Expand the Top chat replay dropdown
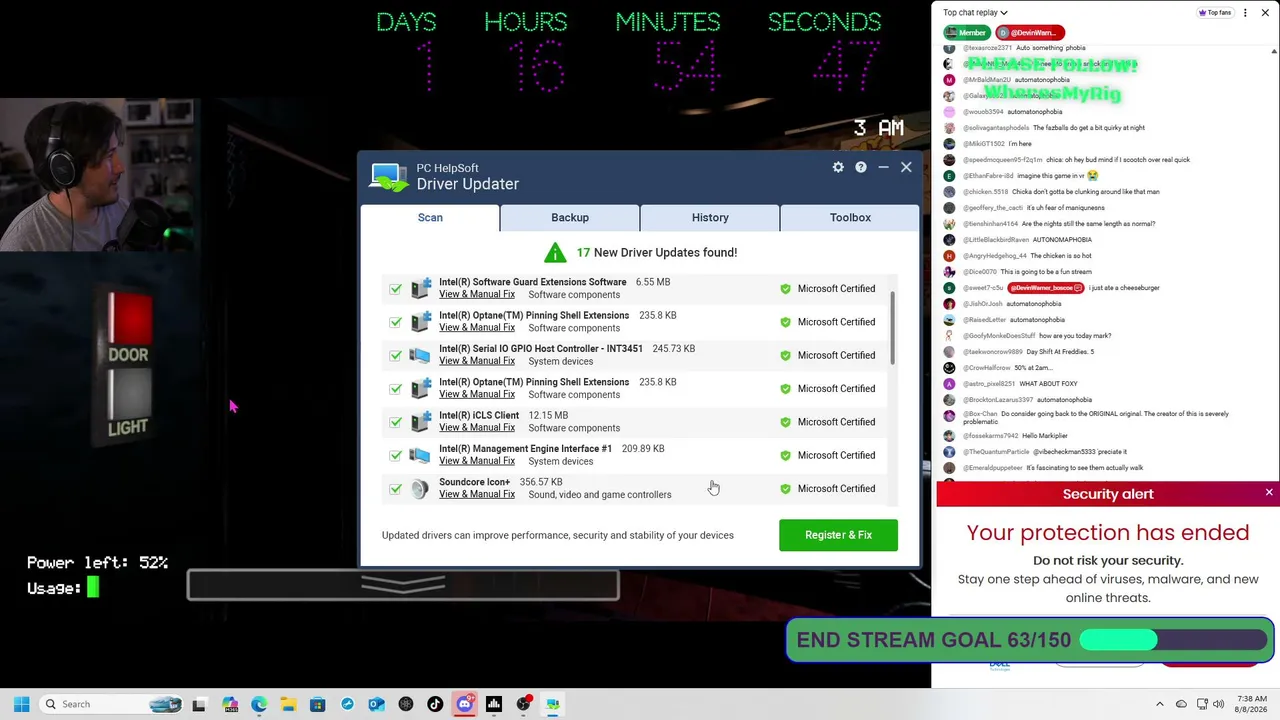The height and width of the screenshot is (720, 1280). (975, 13)
